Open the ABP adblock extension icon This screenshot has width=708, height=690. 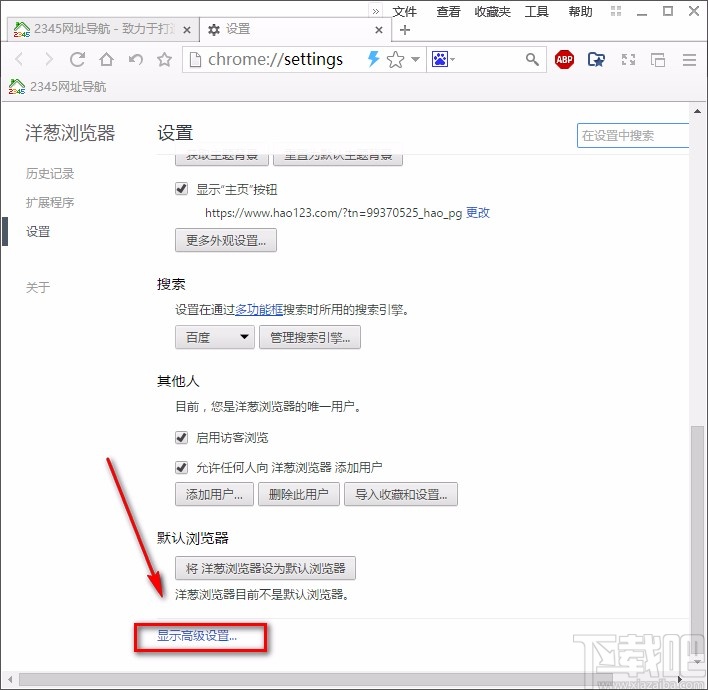click(564, 59)
